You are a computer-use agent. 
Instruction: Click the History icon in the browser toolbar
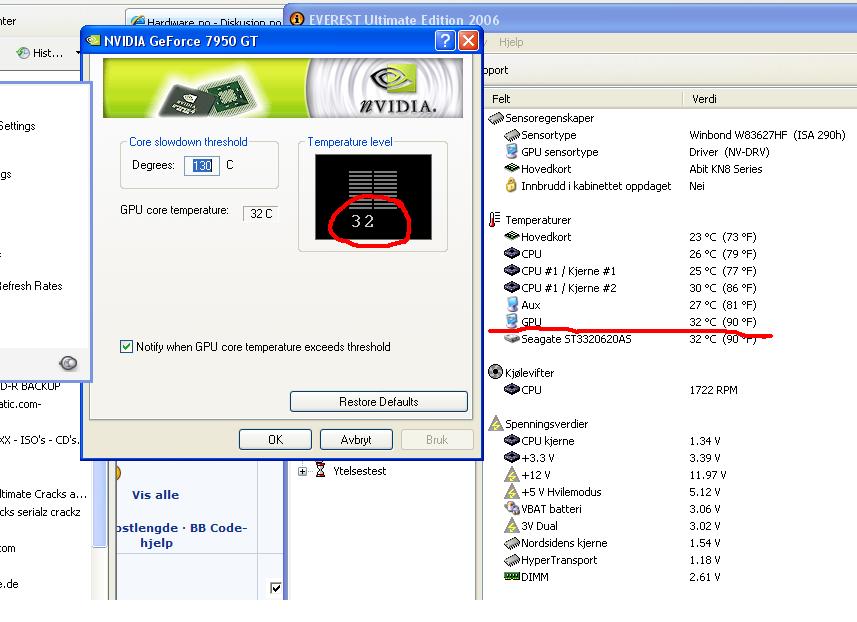[23, 52]
